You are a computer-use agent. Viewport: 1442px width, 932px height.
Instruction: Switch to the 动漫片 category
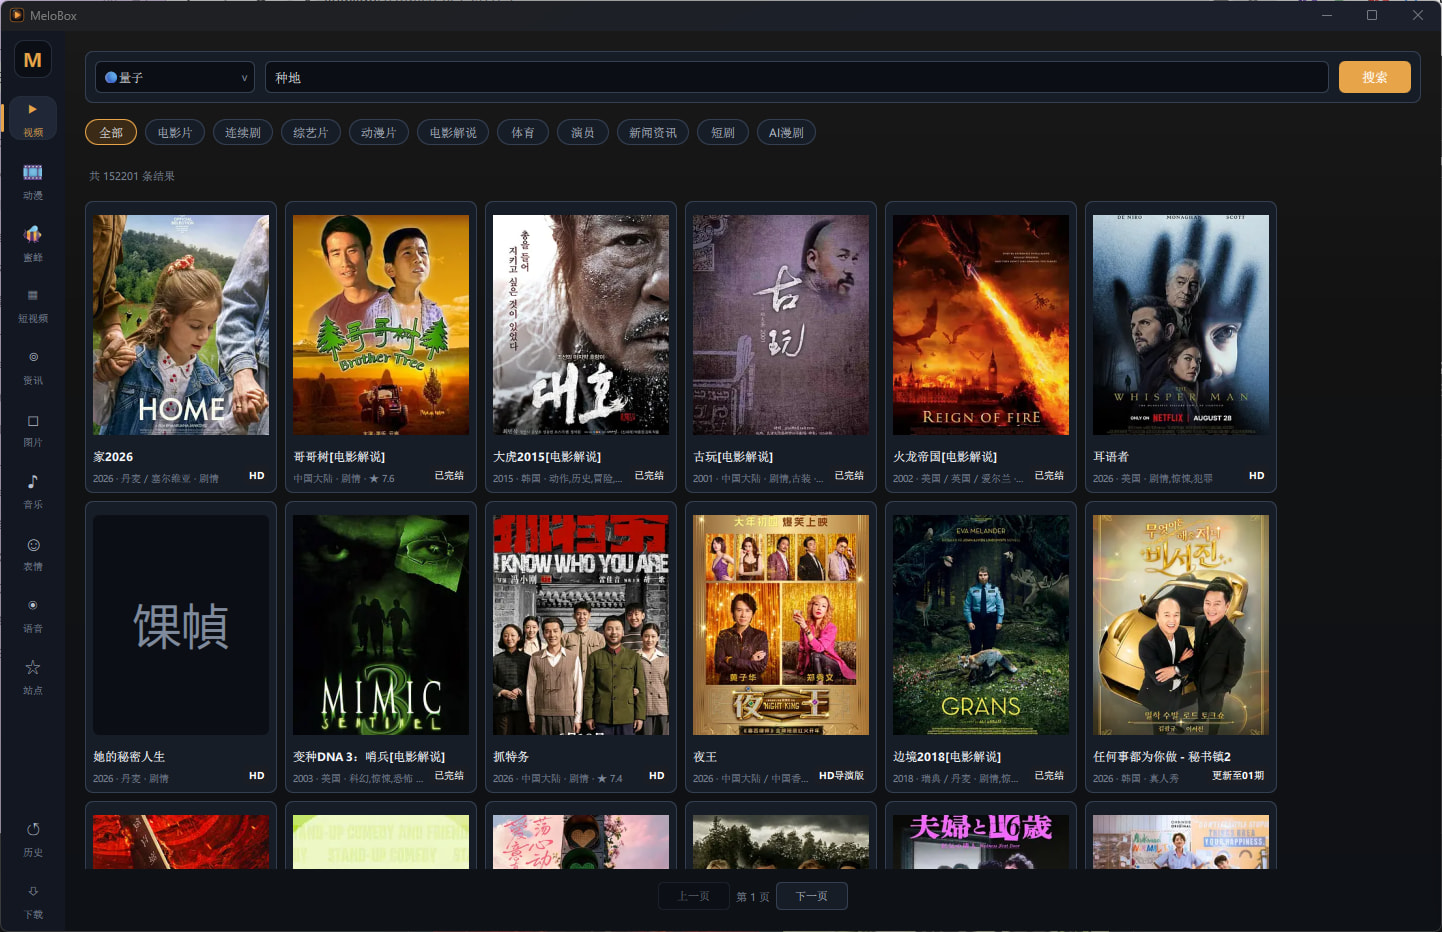click(379, 132)
